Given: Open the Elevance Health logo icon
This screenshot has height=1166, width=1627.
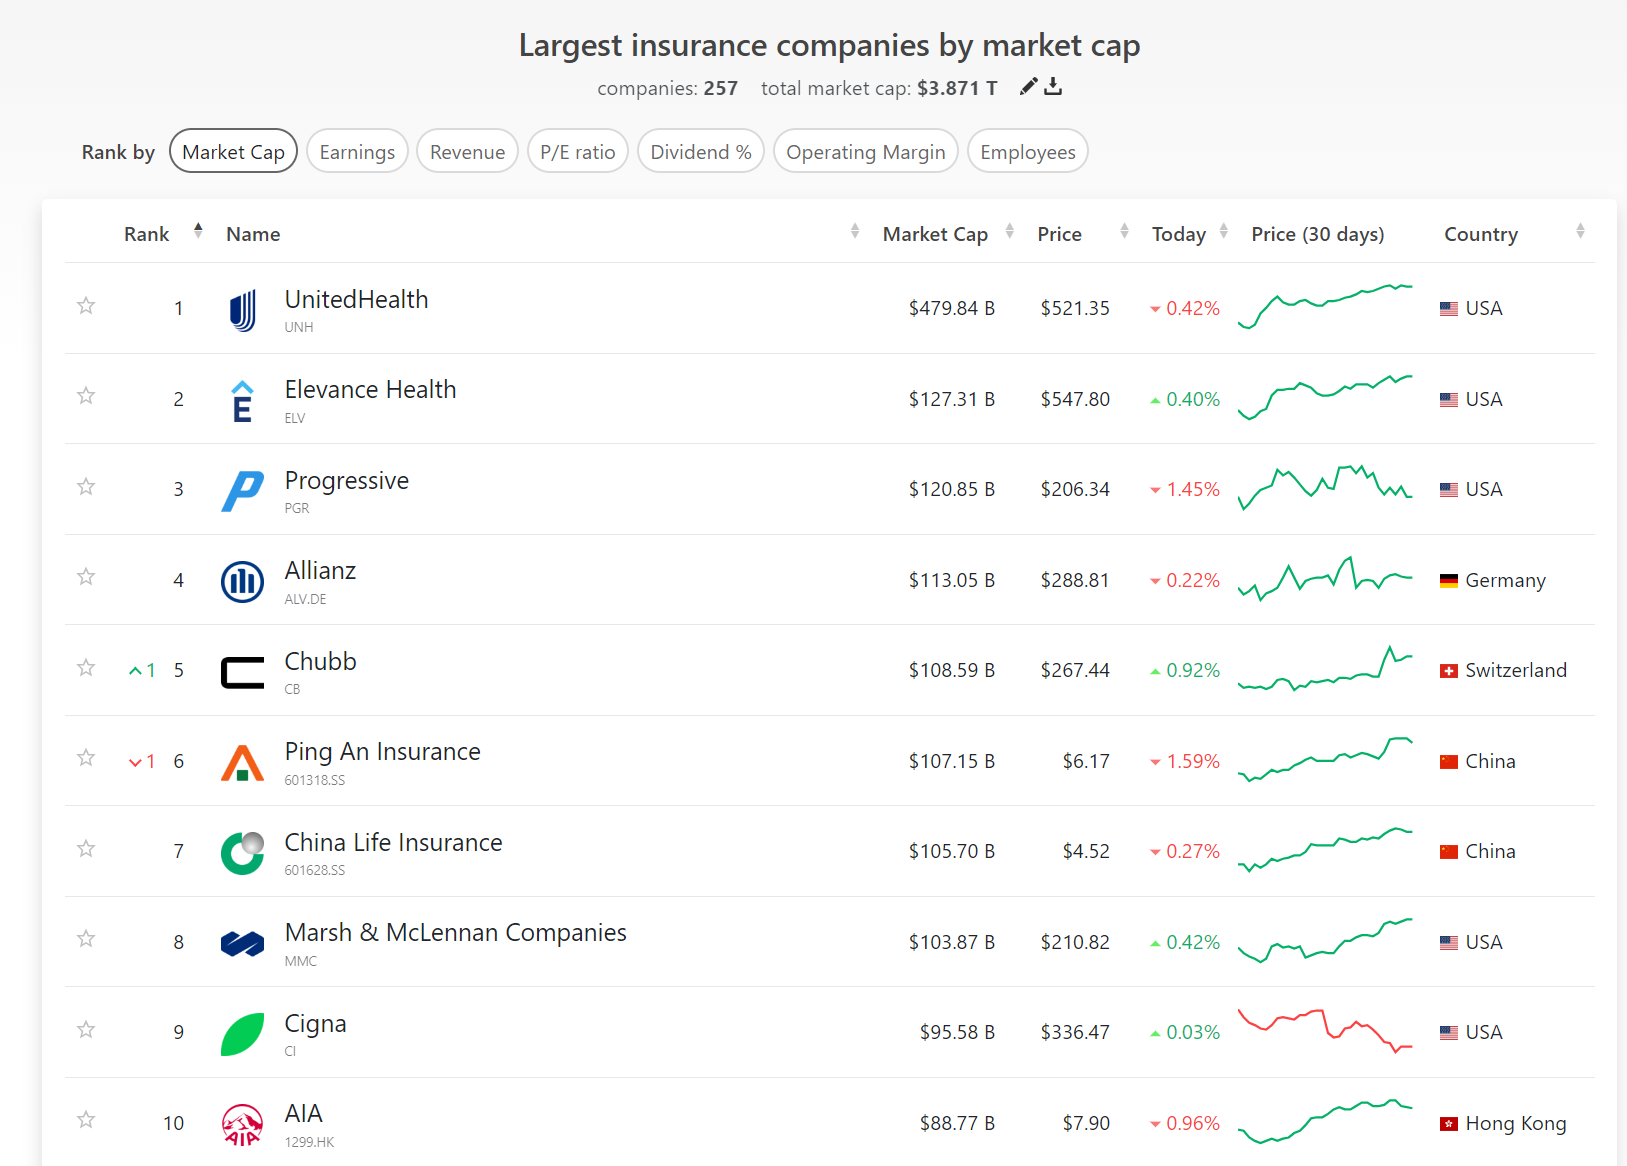Looking at the screenshot, I should click(x=242, y=401).
